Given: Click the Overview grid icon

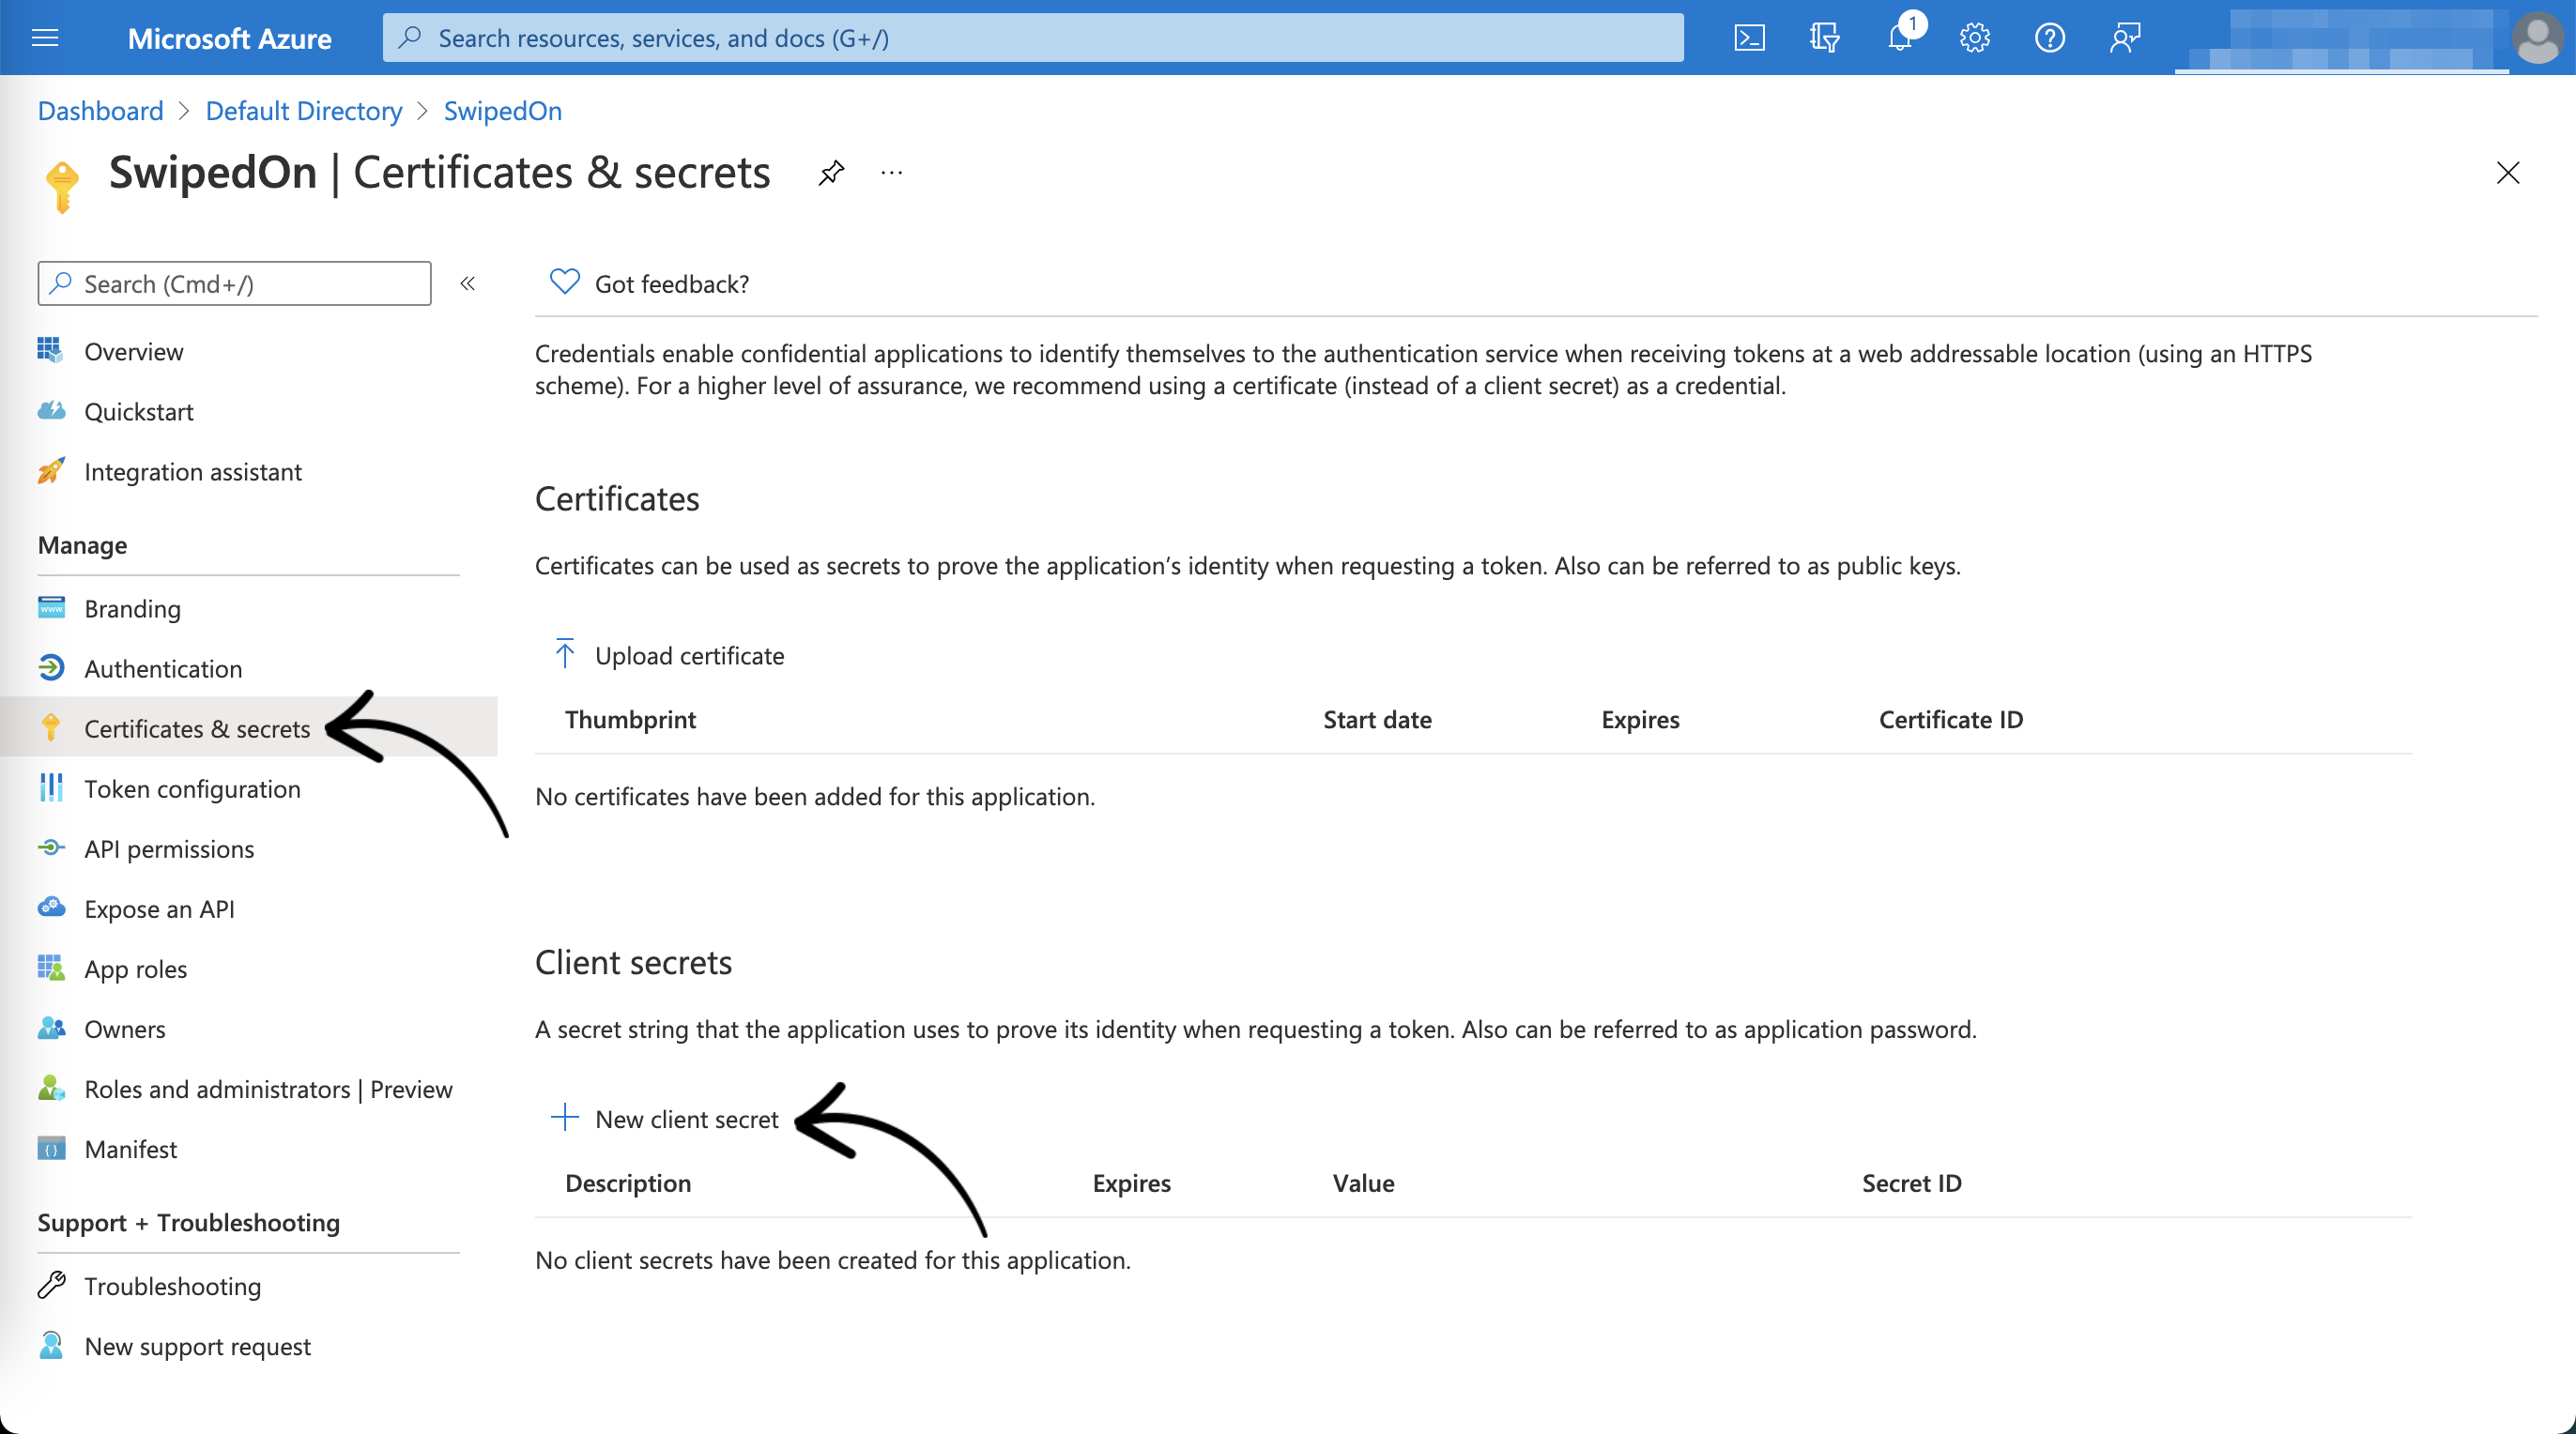Looking at the screenshot, I should pos(51,351).
